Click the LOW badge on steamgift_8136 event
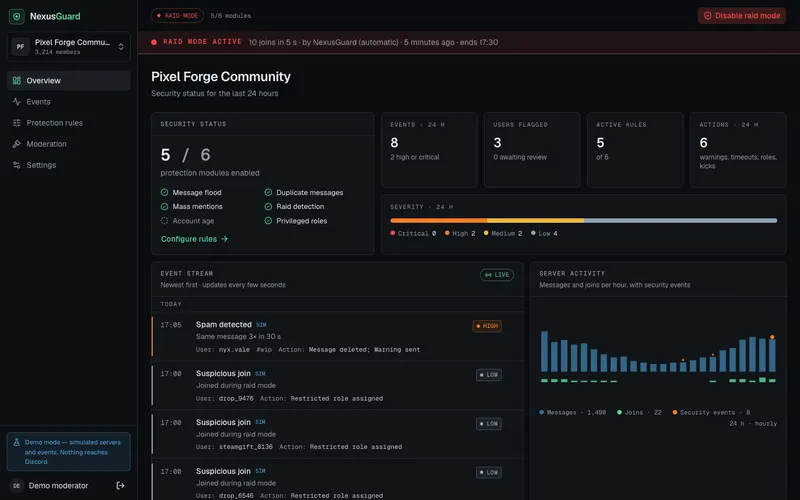This screenshot has height=500, width=800. point(489,424)
